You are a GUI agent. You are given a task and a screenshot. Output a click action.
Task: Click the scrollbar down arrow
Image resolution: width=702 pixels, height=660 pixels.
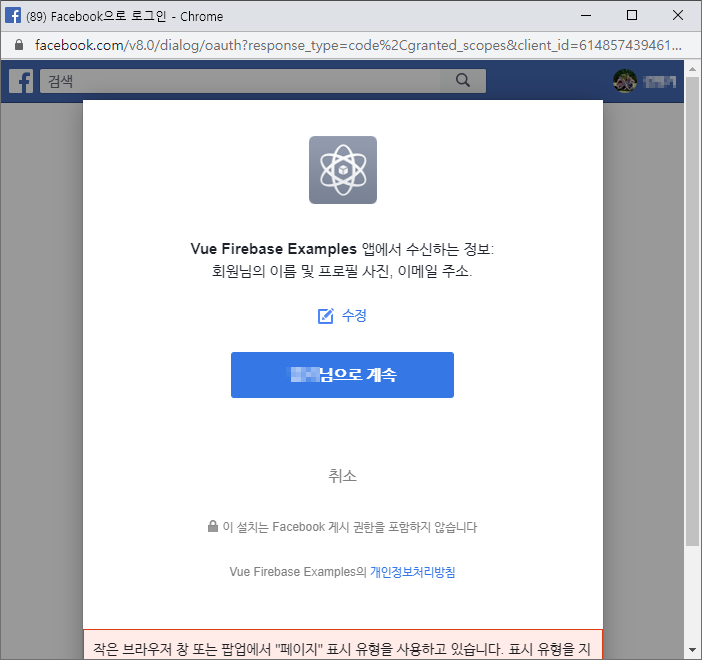point(692,650)
